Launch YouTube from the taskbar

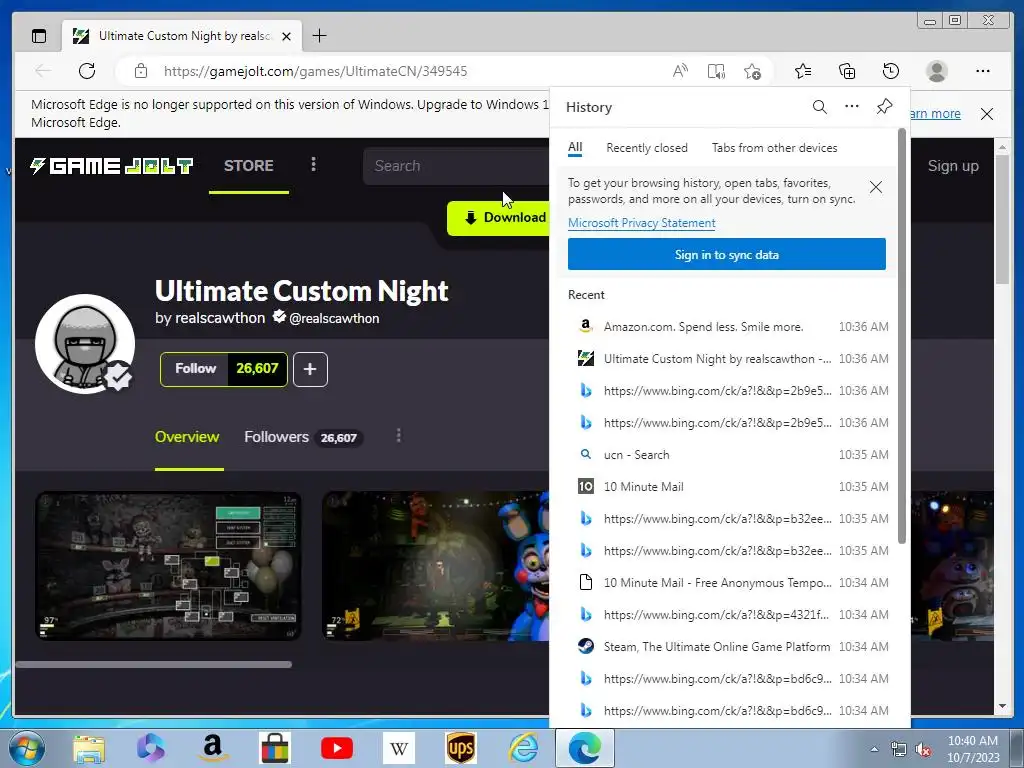pos(337,748)
